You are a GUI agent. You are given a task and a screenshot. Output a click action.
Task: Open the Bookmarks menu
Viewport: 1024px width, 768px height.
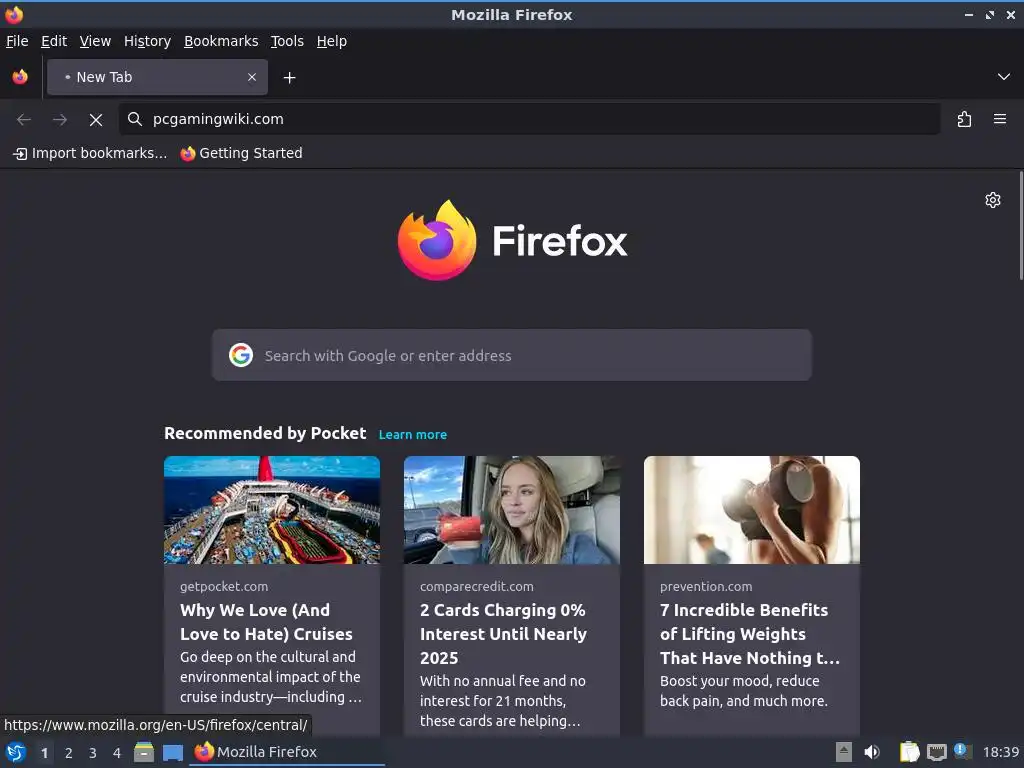[221, 41]
